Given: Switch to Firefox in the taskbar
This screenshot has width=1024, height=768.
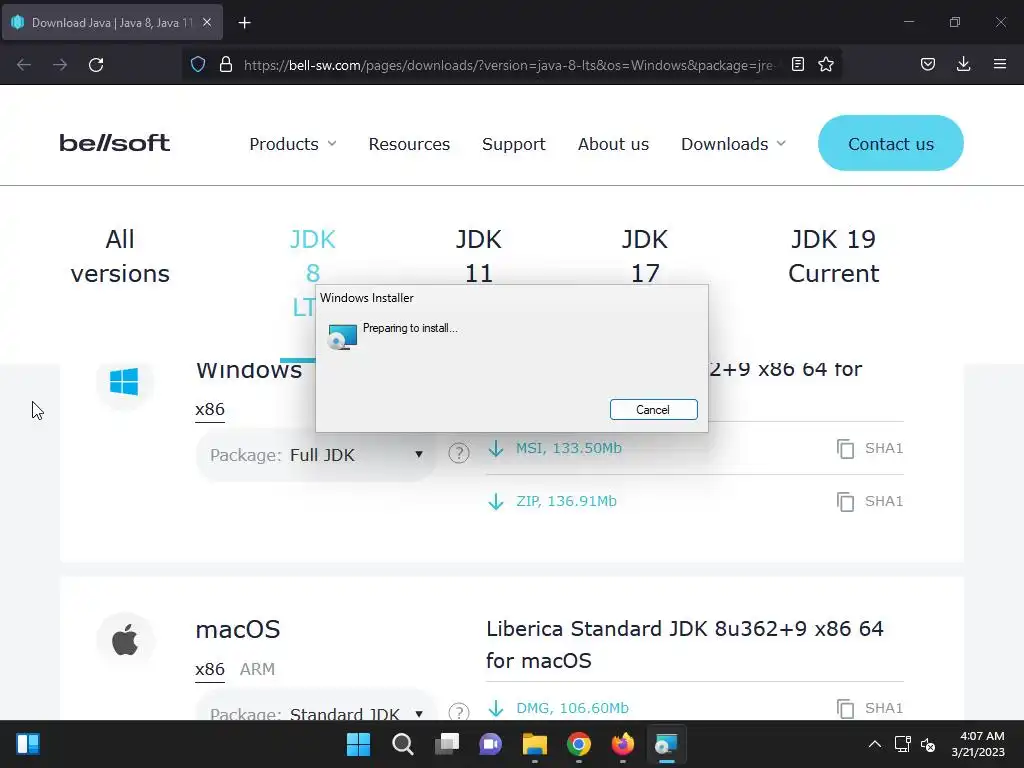Looking at the screenshot, I should coord(622,744).
